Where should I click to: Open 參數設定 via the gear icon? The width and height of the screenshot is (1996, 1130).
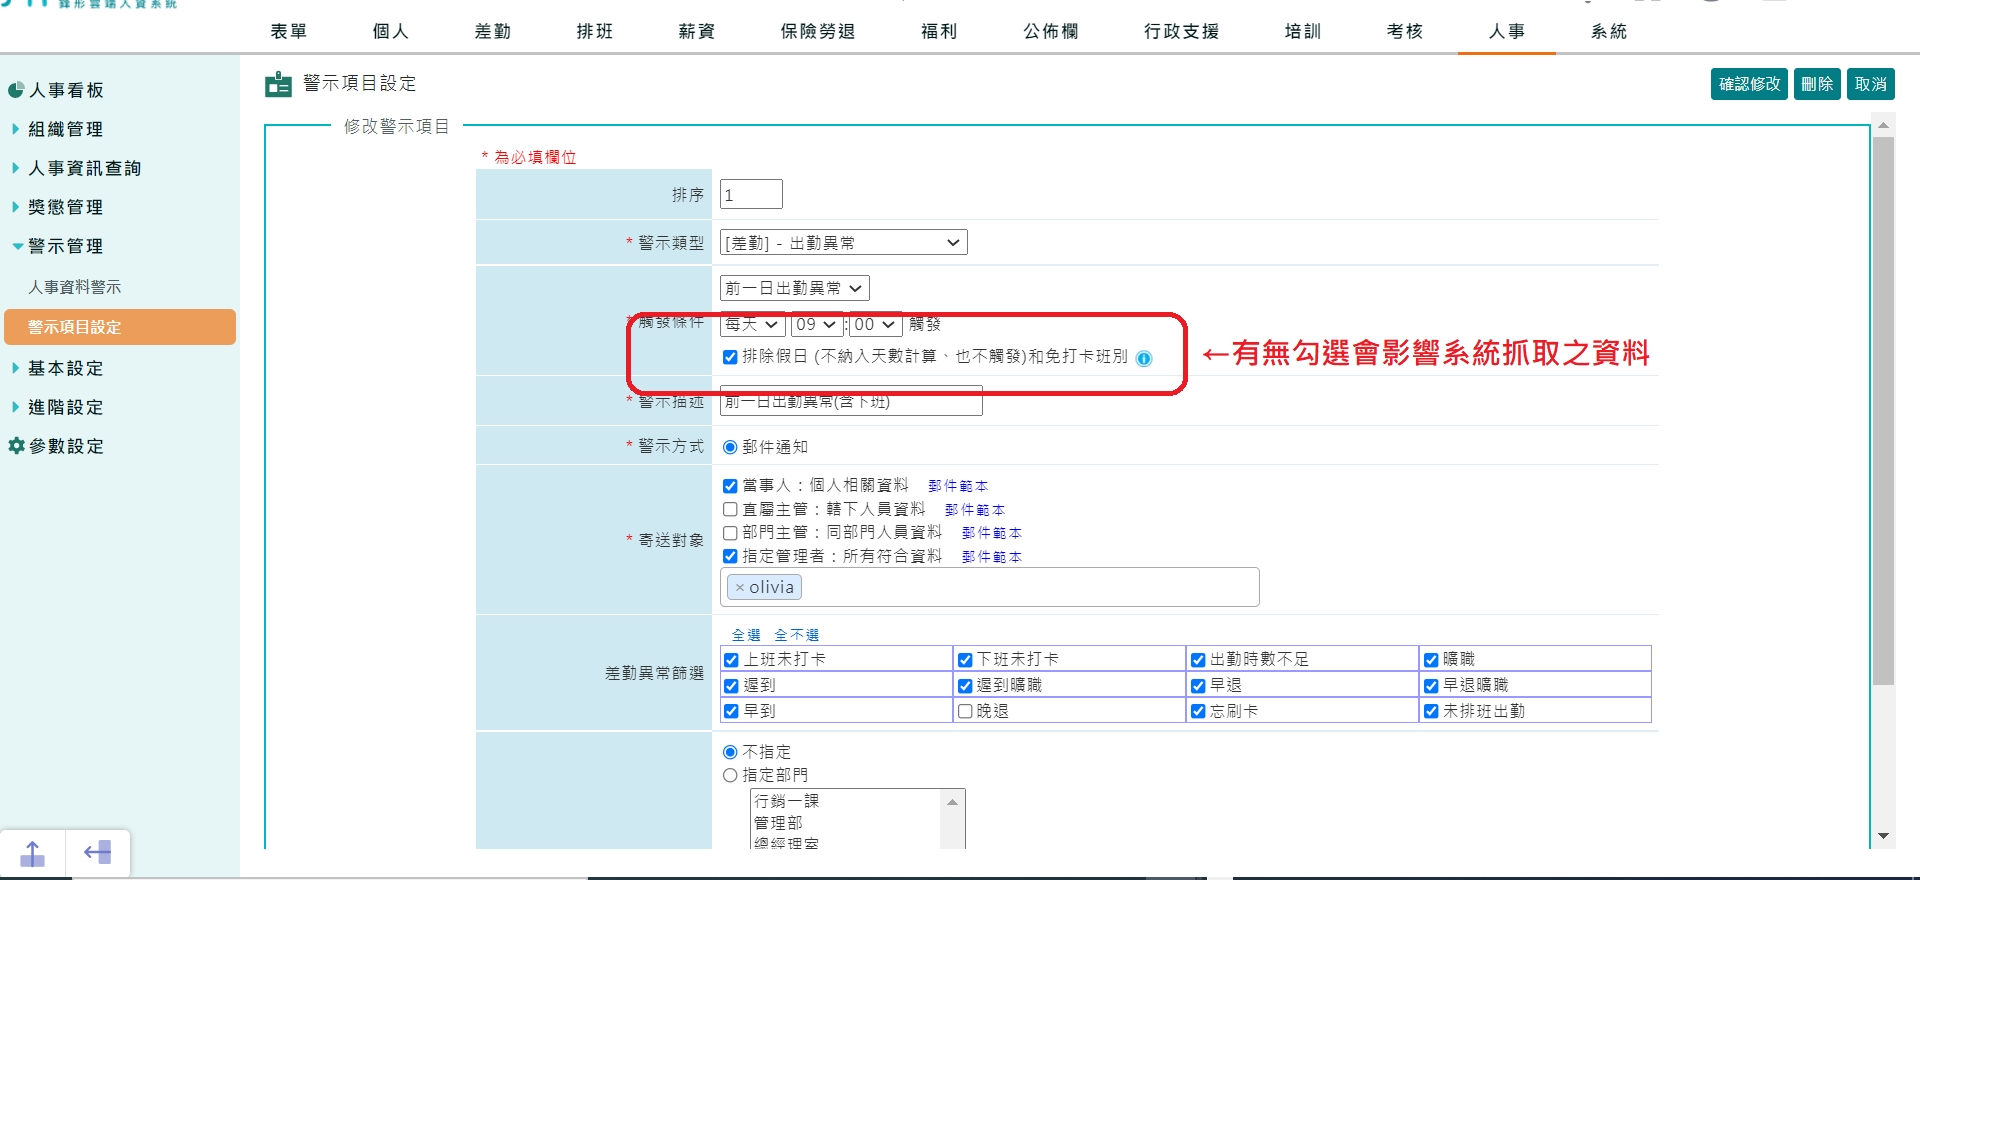point(15,446)
